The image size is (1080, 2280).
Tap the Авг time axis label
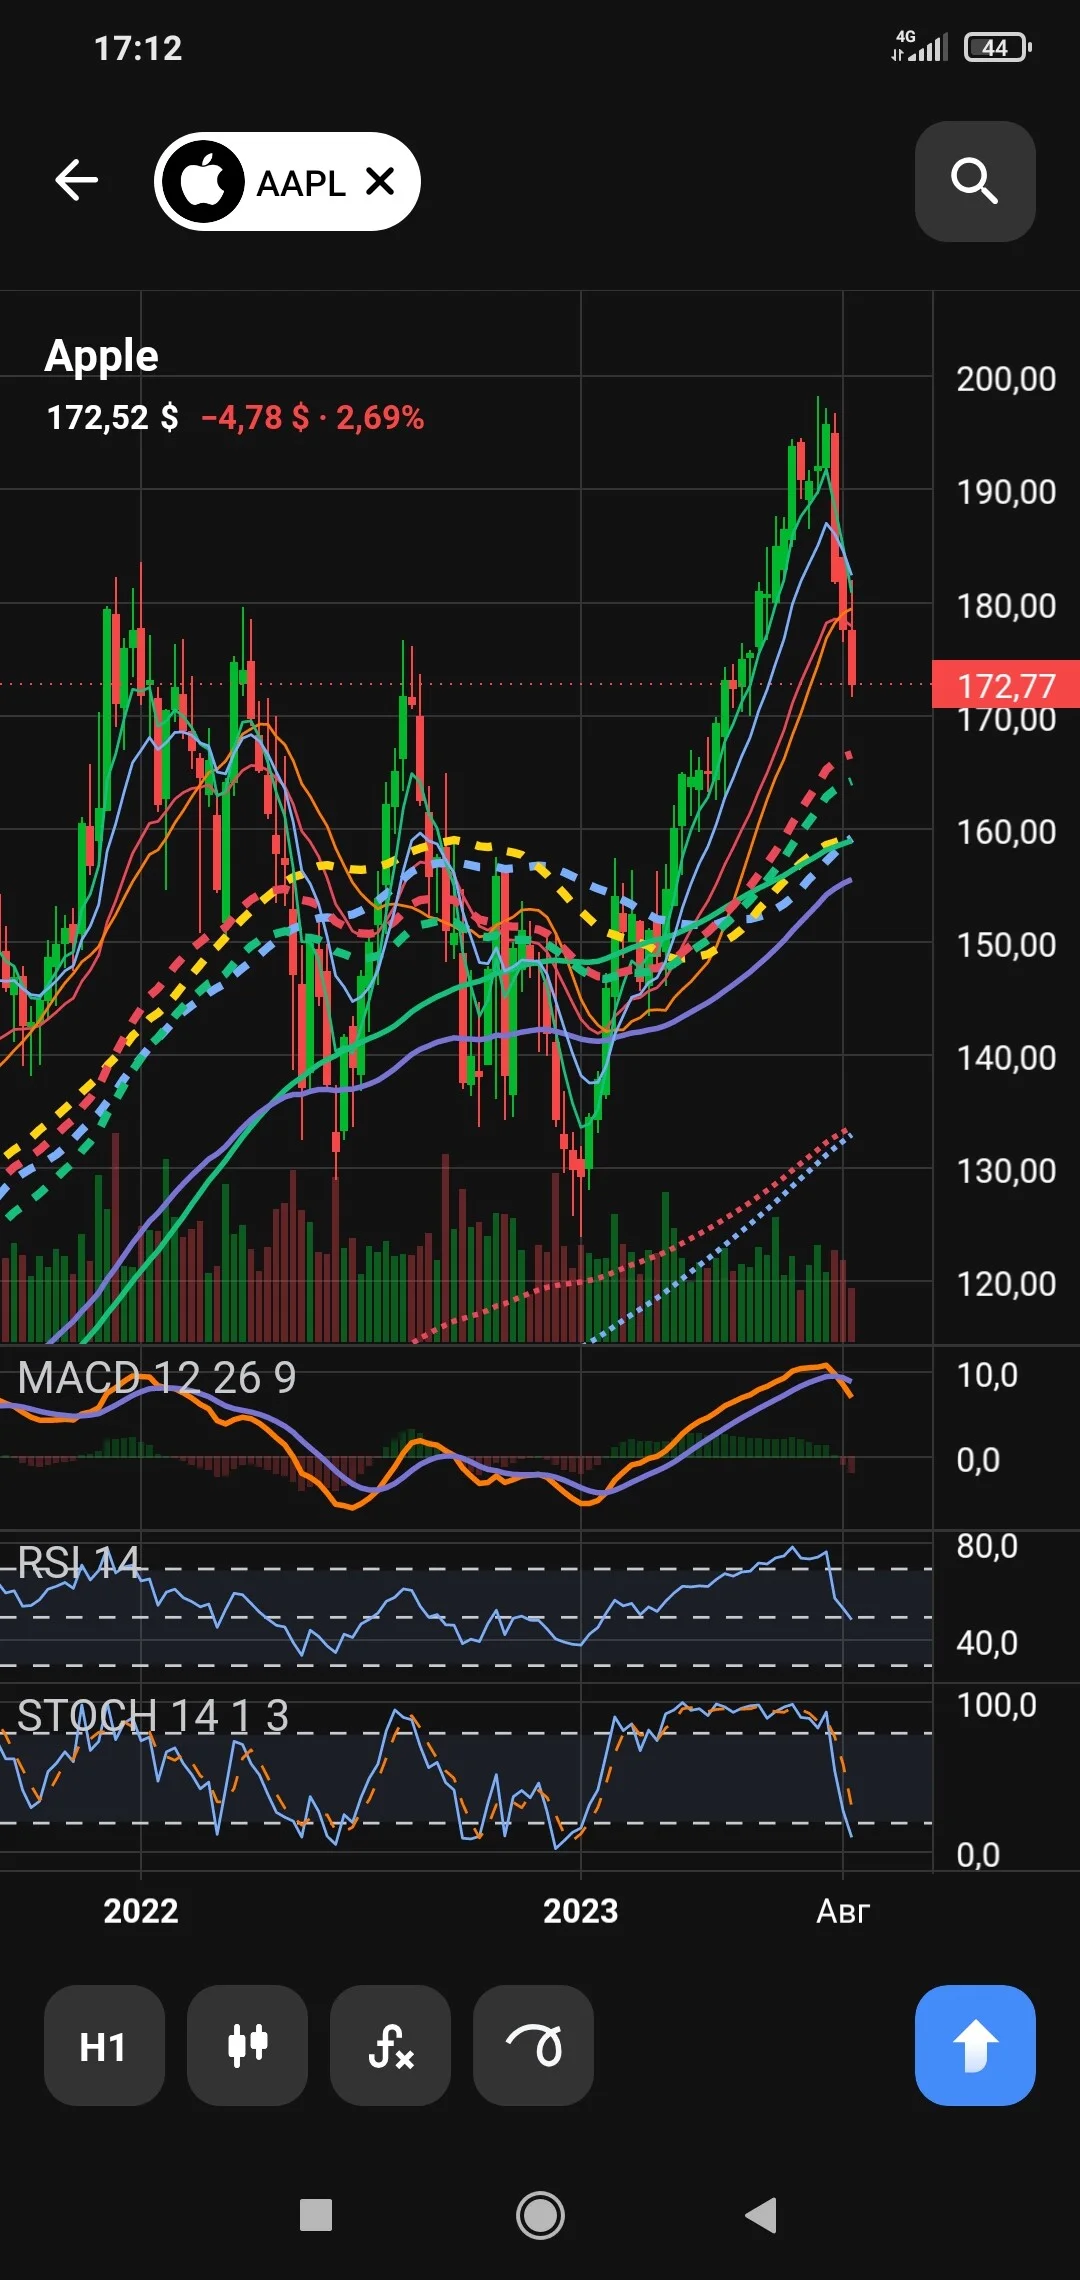pyautogui.click(x=843, y=1911)
